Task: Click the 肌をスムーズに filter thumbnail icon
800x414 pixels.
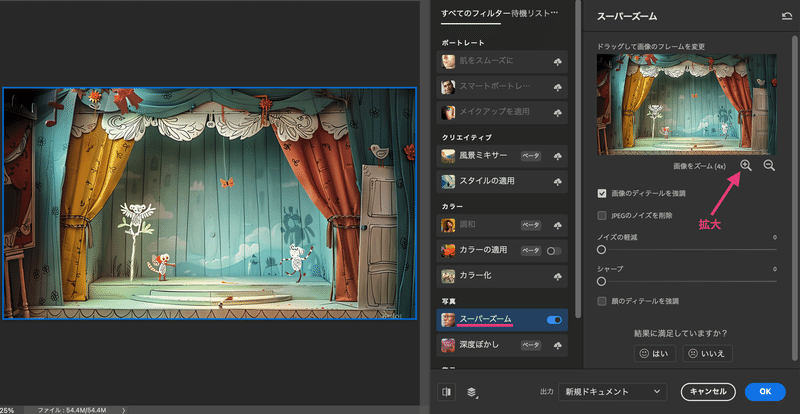Action: tap(448, 61)
